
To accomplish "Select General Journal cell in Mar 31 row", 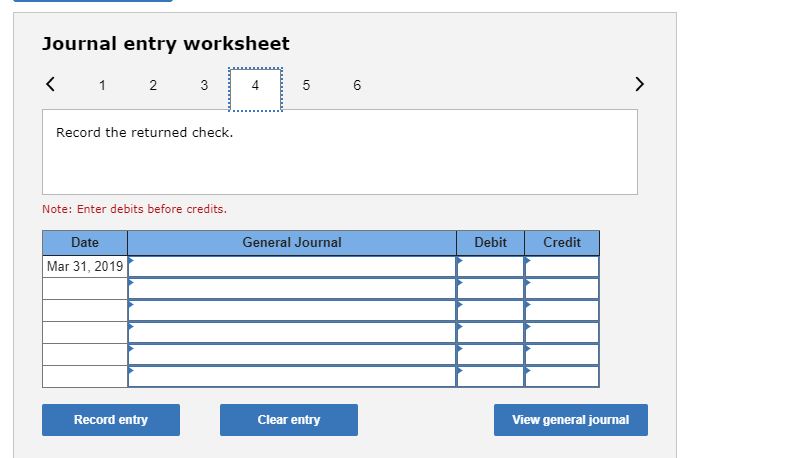I will pos(292,266).
